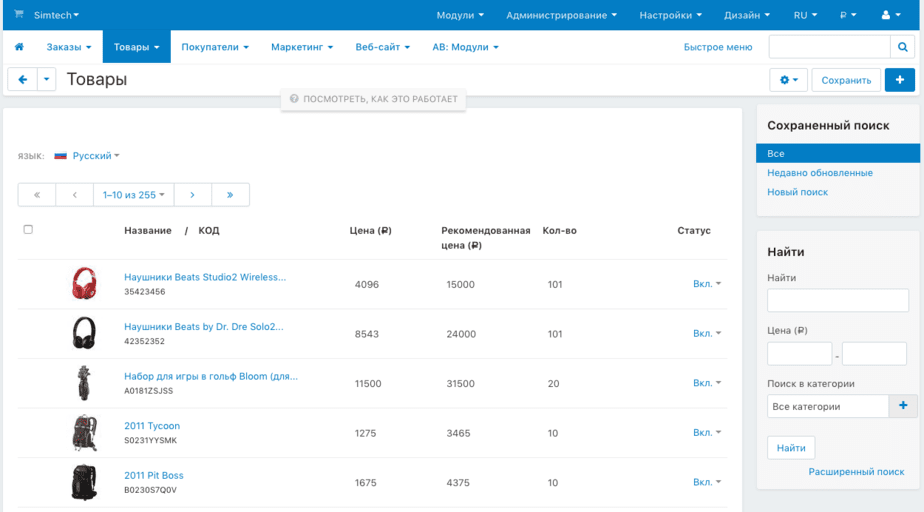The width and height of the screenshot is (924, 512).
Task: Click the red Beats Studio2 headphones thumbnail
Action: point(84,283)
